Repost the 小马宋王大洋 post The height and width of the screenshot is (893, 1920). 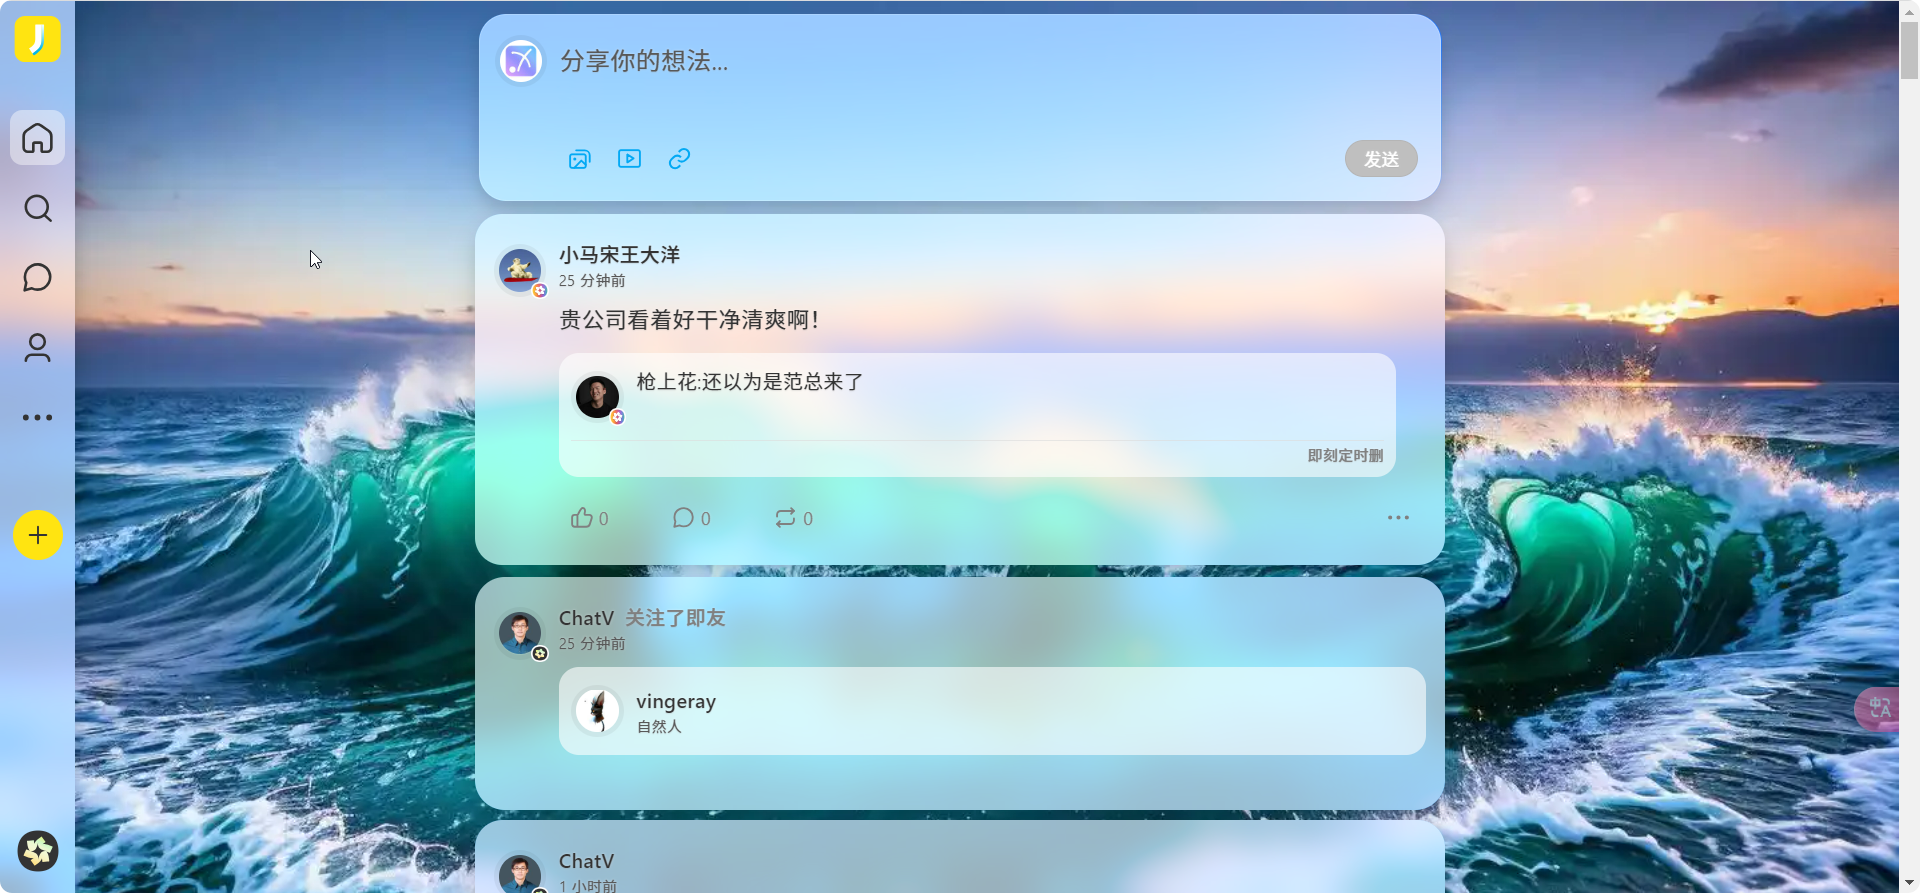pyautogui.click(x=794, y=518)
